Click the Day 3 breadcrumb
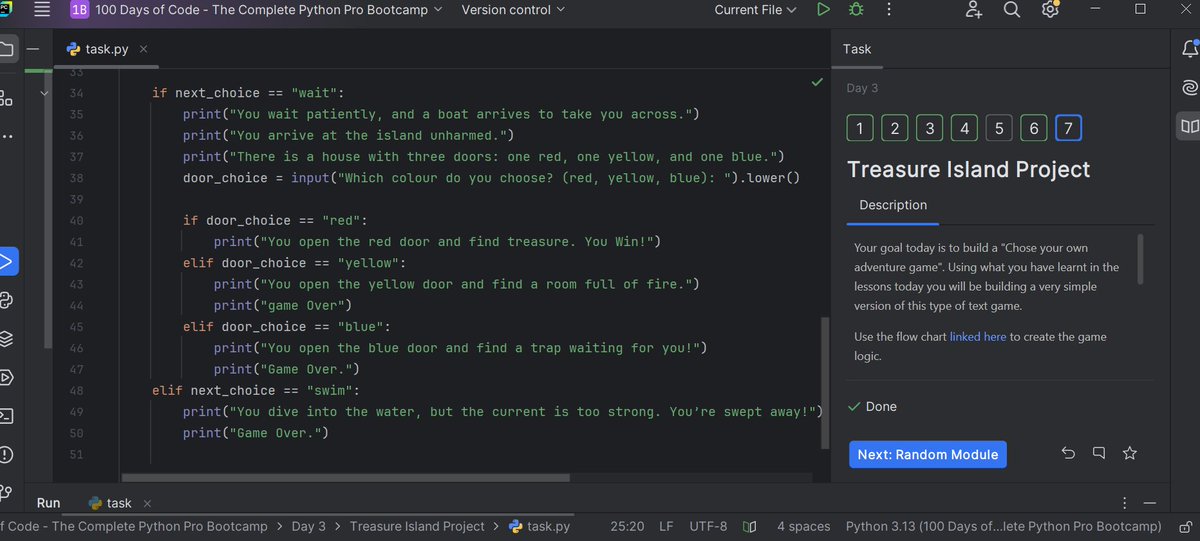Viewport: 1200px width, 541px height. (x=309, y=526)
